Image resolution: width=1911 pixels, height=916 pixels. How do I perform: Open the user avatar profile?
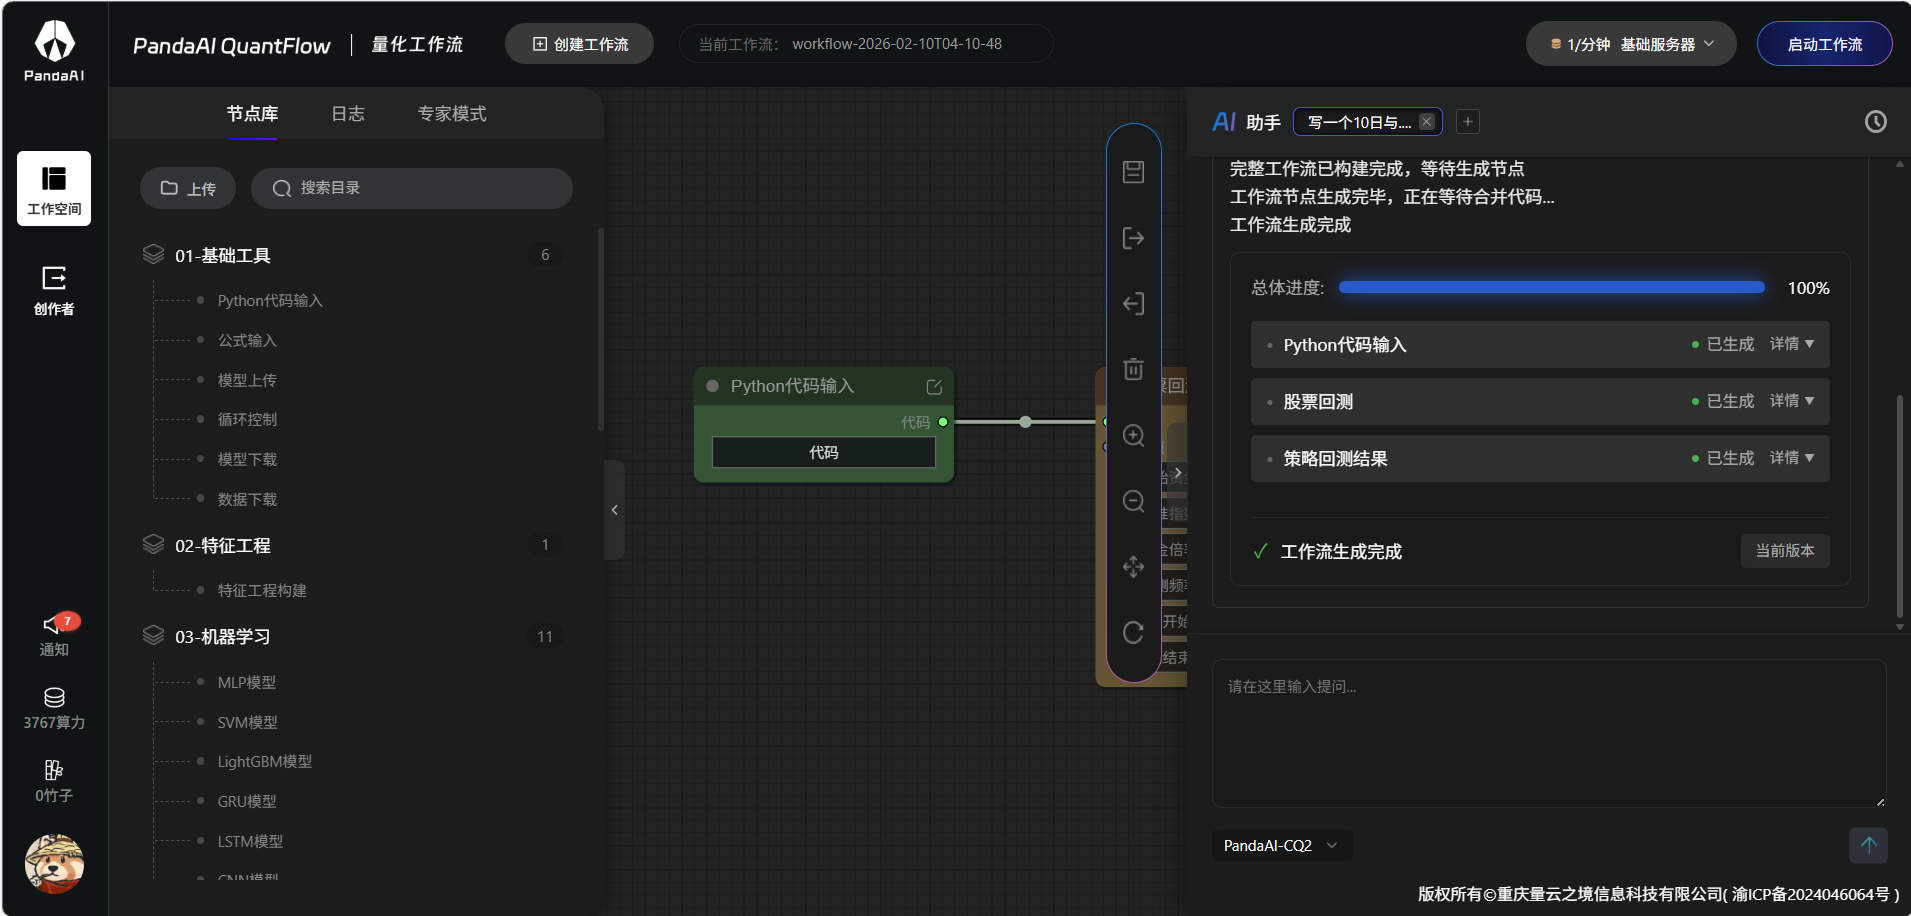point(54,863)
